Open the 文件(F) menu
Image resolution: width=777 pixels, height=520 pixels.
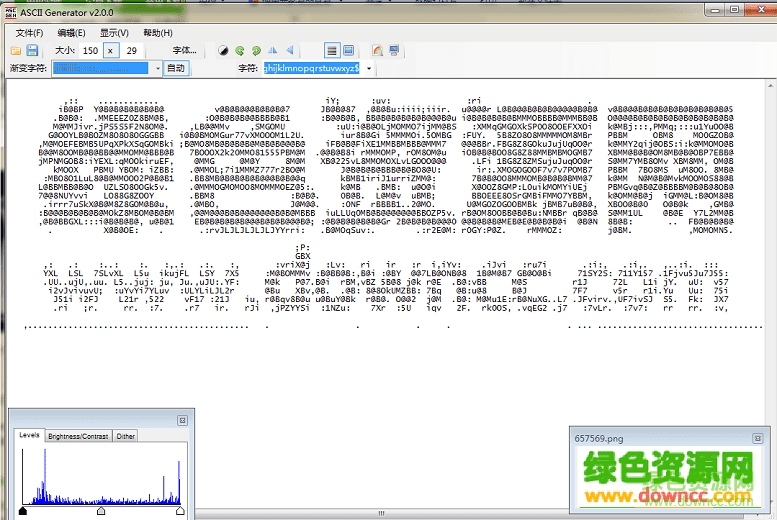tap(29, 32)
